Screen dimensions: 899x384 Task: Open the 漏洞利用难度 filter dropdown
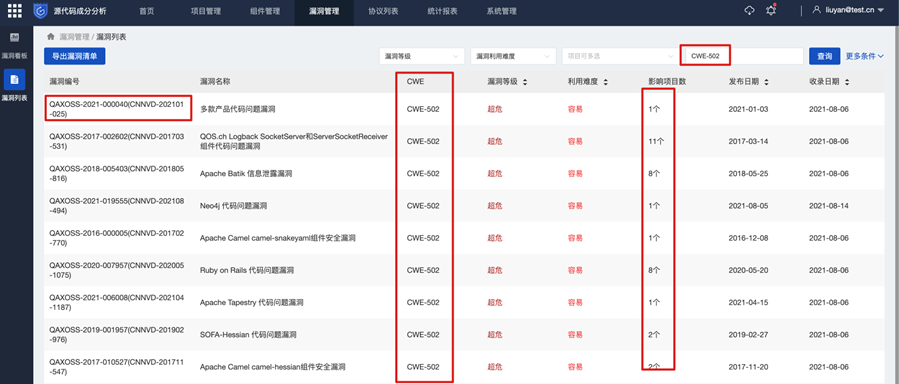click(x=513, y=56)
